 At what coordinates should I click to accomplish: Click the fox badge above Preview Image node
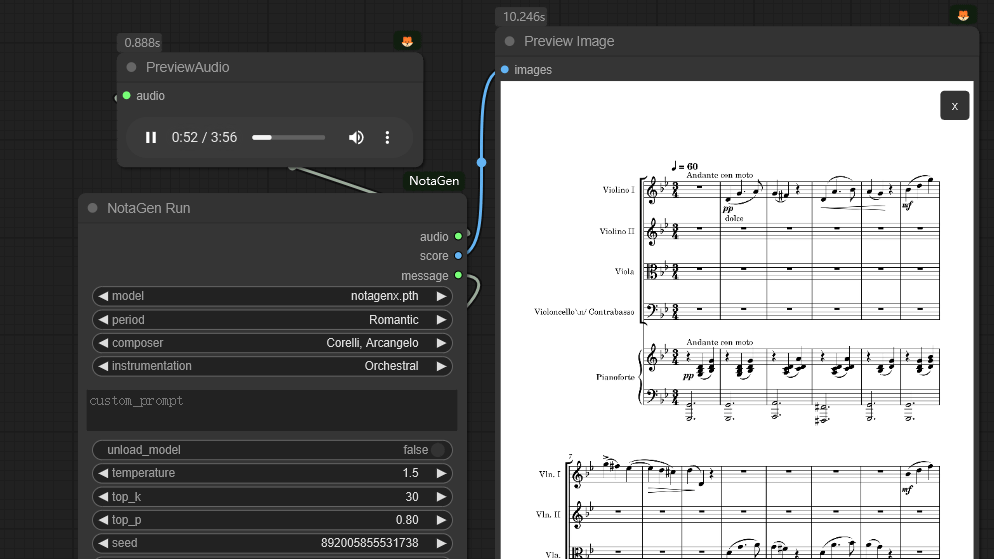coord(963,15)
